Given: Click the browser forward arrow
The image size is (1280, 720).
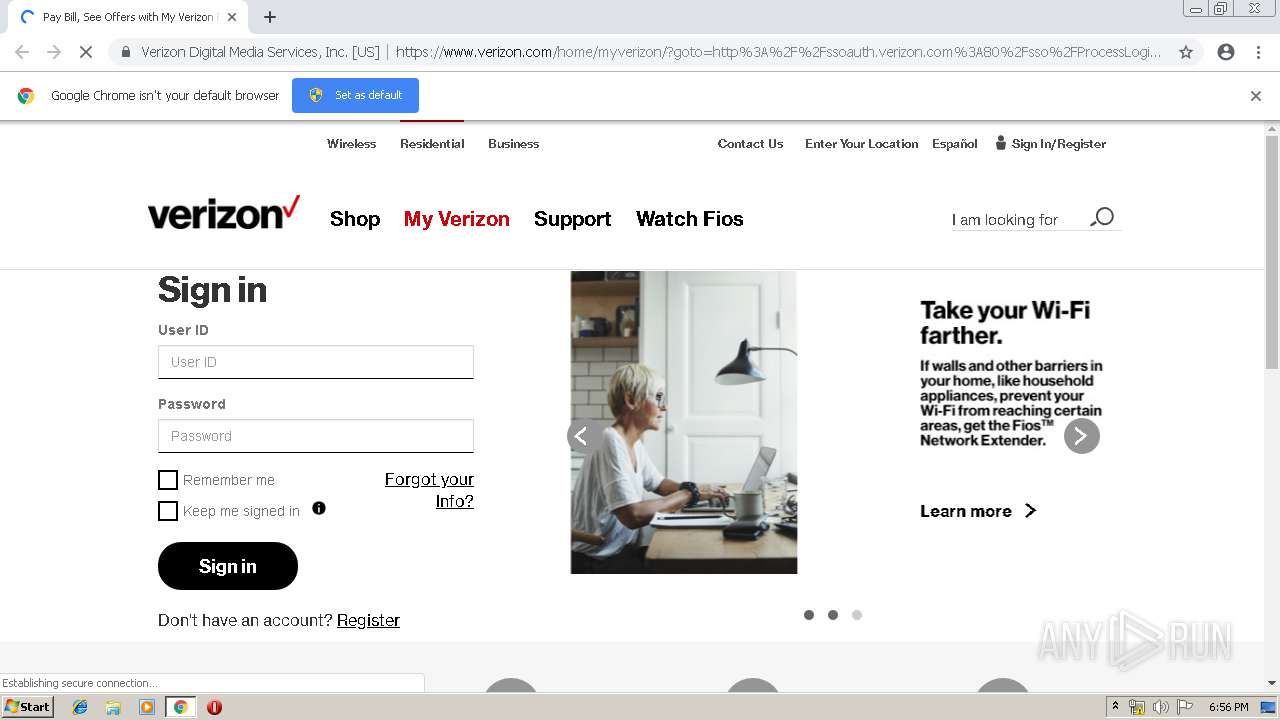Looking at the screenshot, I should pyautogui.click(x=54, y=52).
